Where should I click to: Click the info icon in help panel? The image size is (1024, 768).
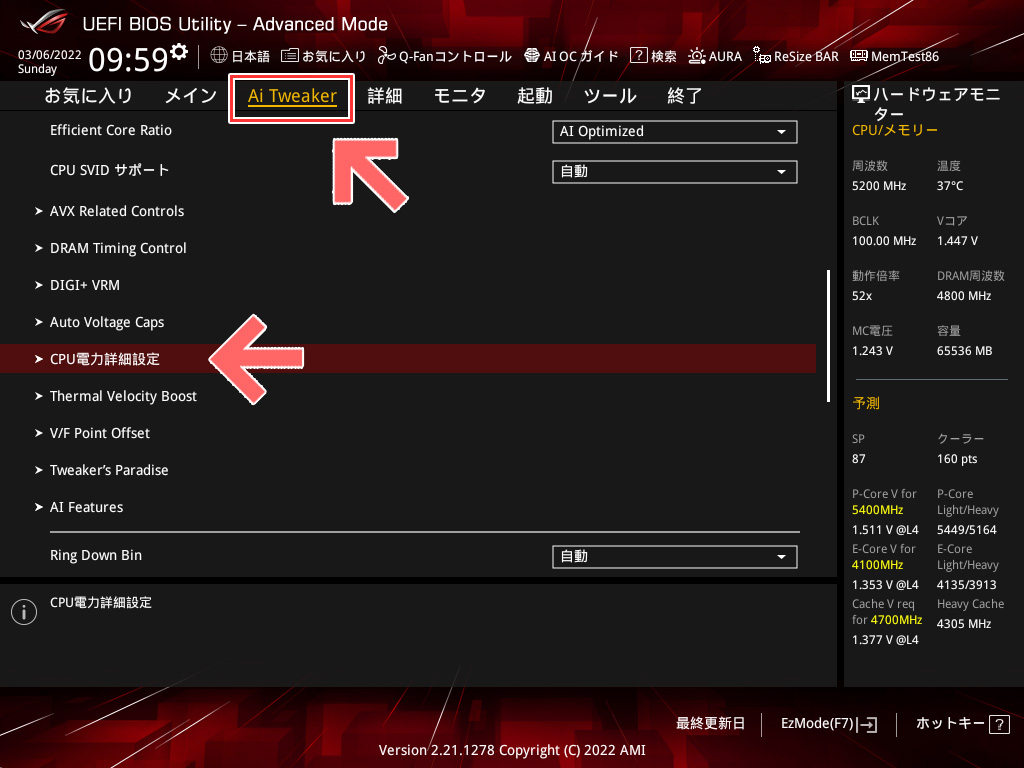tap(24, 612)
